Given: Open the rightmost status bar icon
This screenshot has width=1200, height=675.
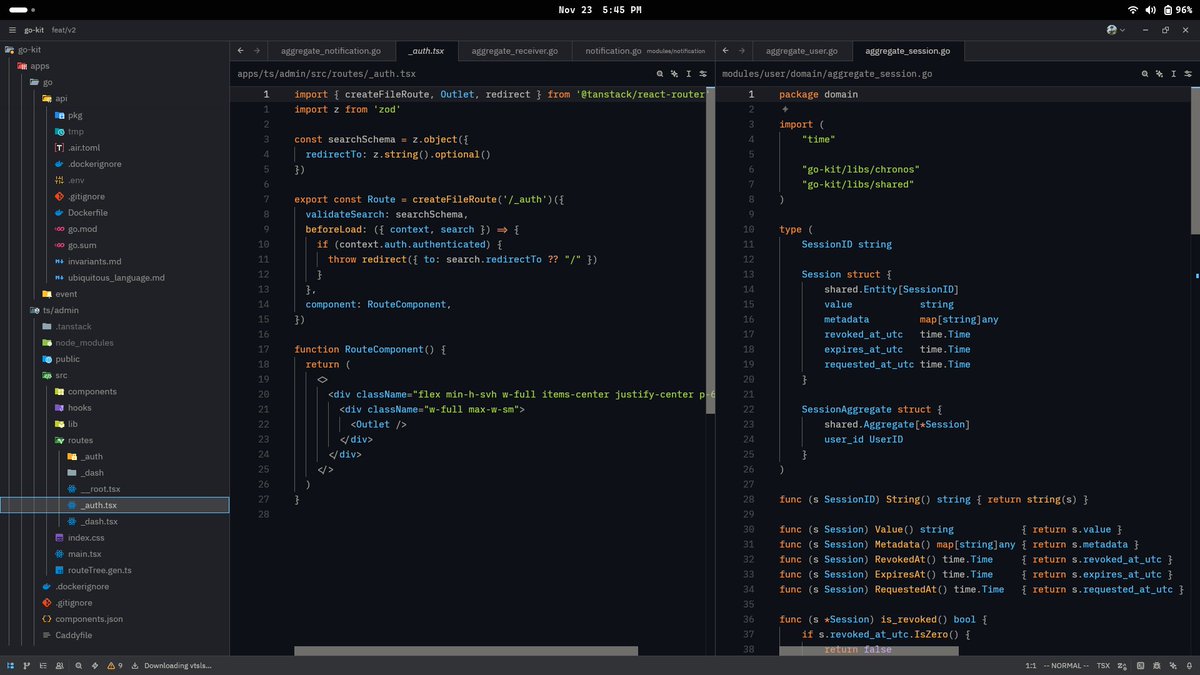Looking at the screenshot, I should [x=1188, y=665].
